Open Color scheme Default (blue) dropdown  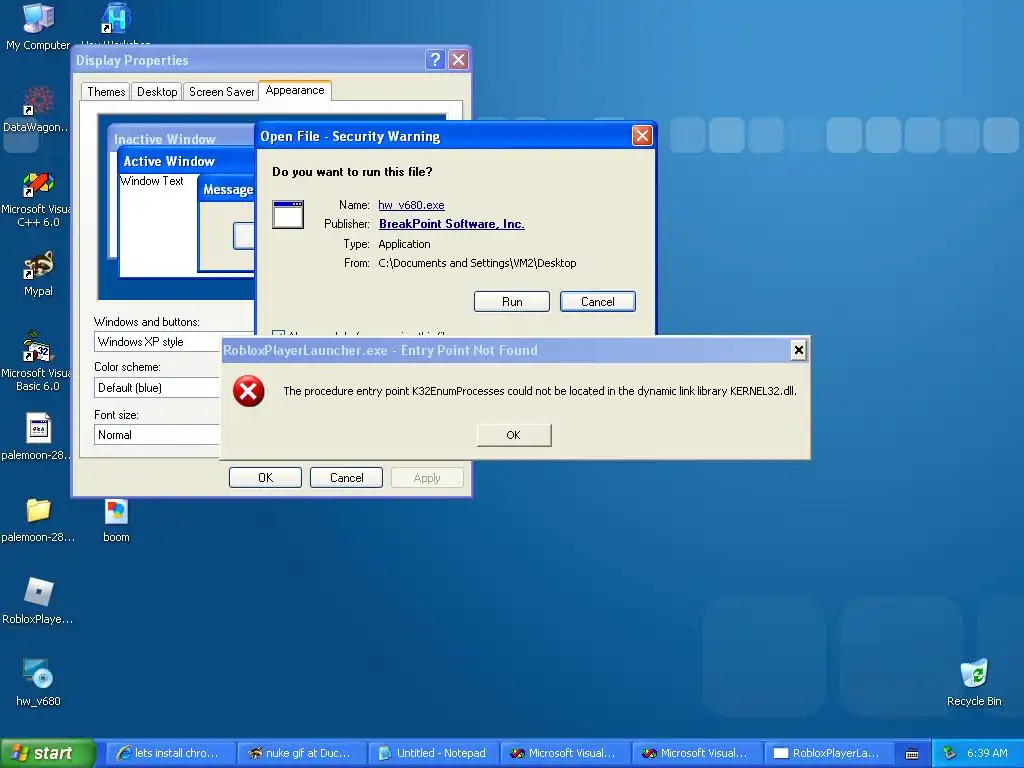(x=157, y=388)
